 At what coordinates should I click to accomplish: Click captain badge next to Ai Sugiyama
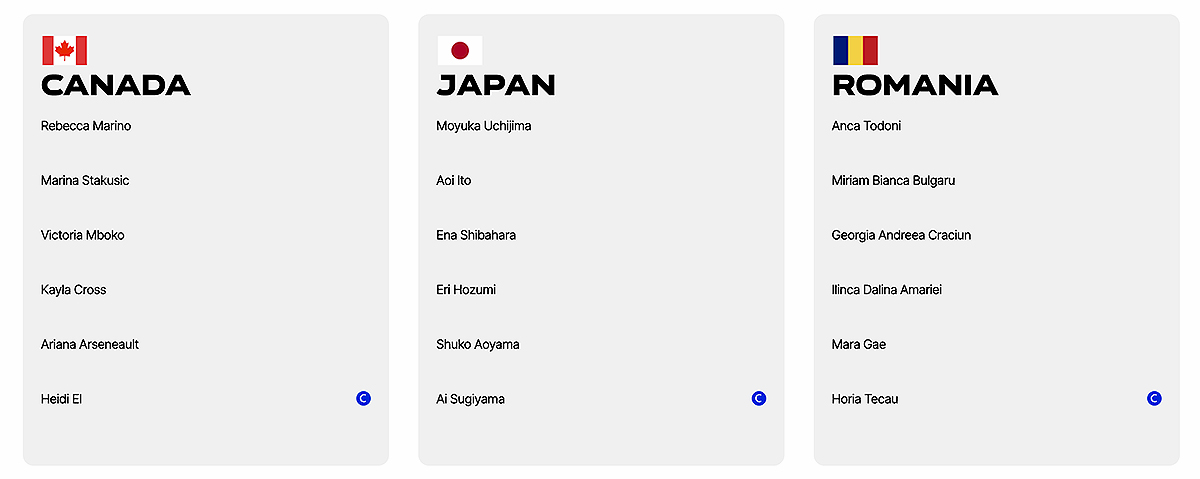759,399
